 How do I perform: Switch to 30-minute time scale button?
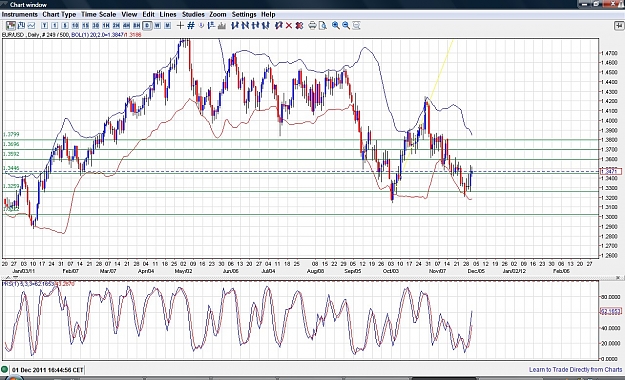click(x=96, y=26)
